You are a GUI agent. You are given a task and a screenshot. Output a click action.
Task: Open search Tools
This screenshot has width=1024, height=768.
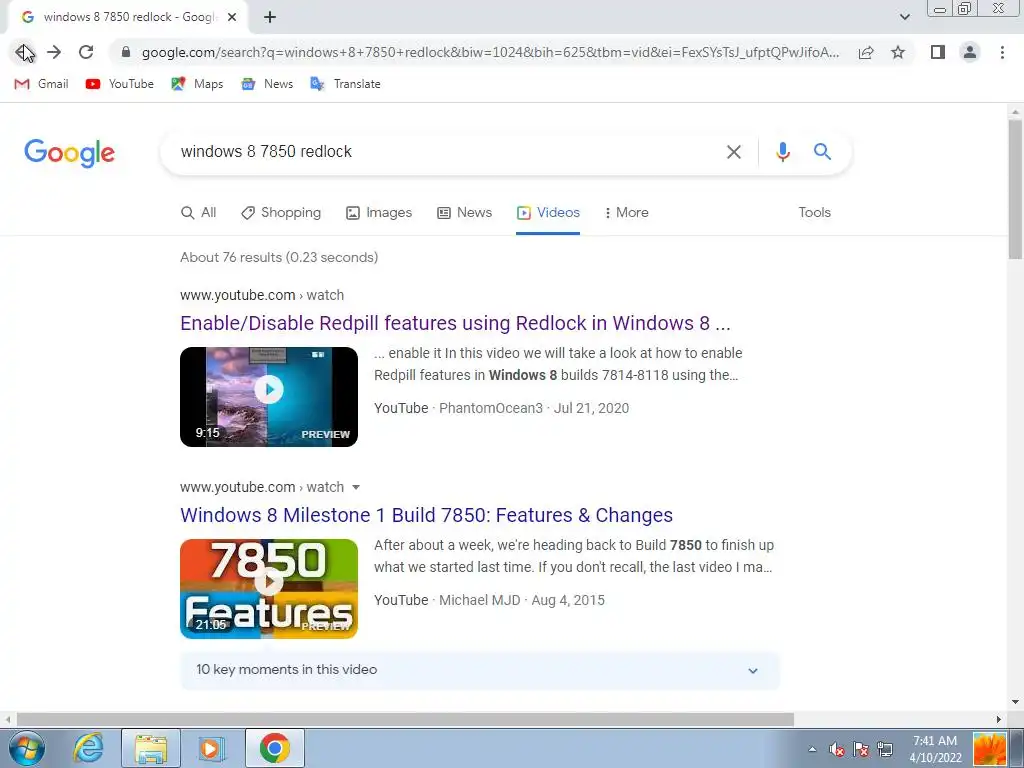tap(814, 213)
